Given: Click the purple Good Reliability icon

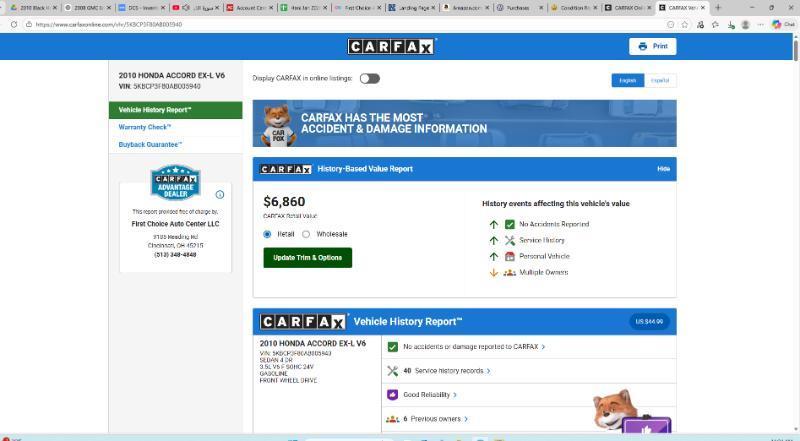Looking at the screenshot, I should click(x=393, y=395).
